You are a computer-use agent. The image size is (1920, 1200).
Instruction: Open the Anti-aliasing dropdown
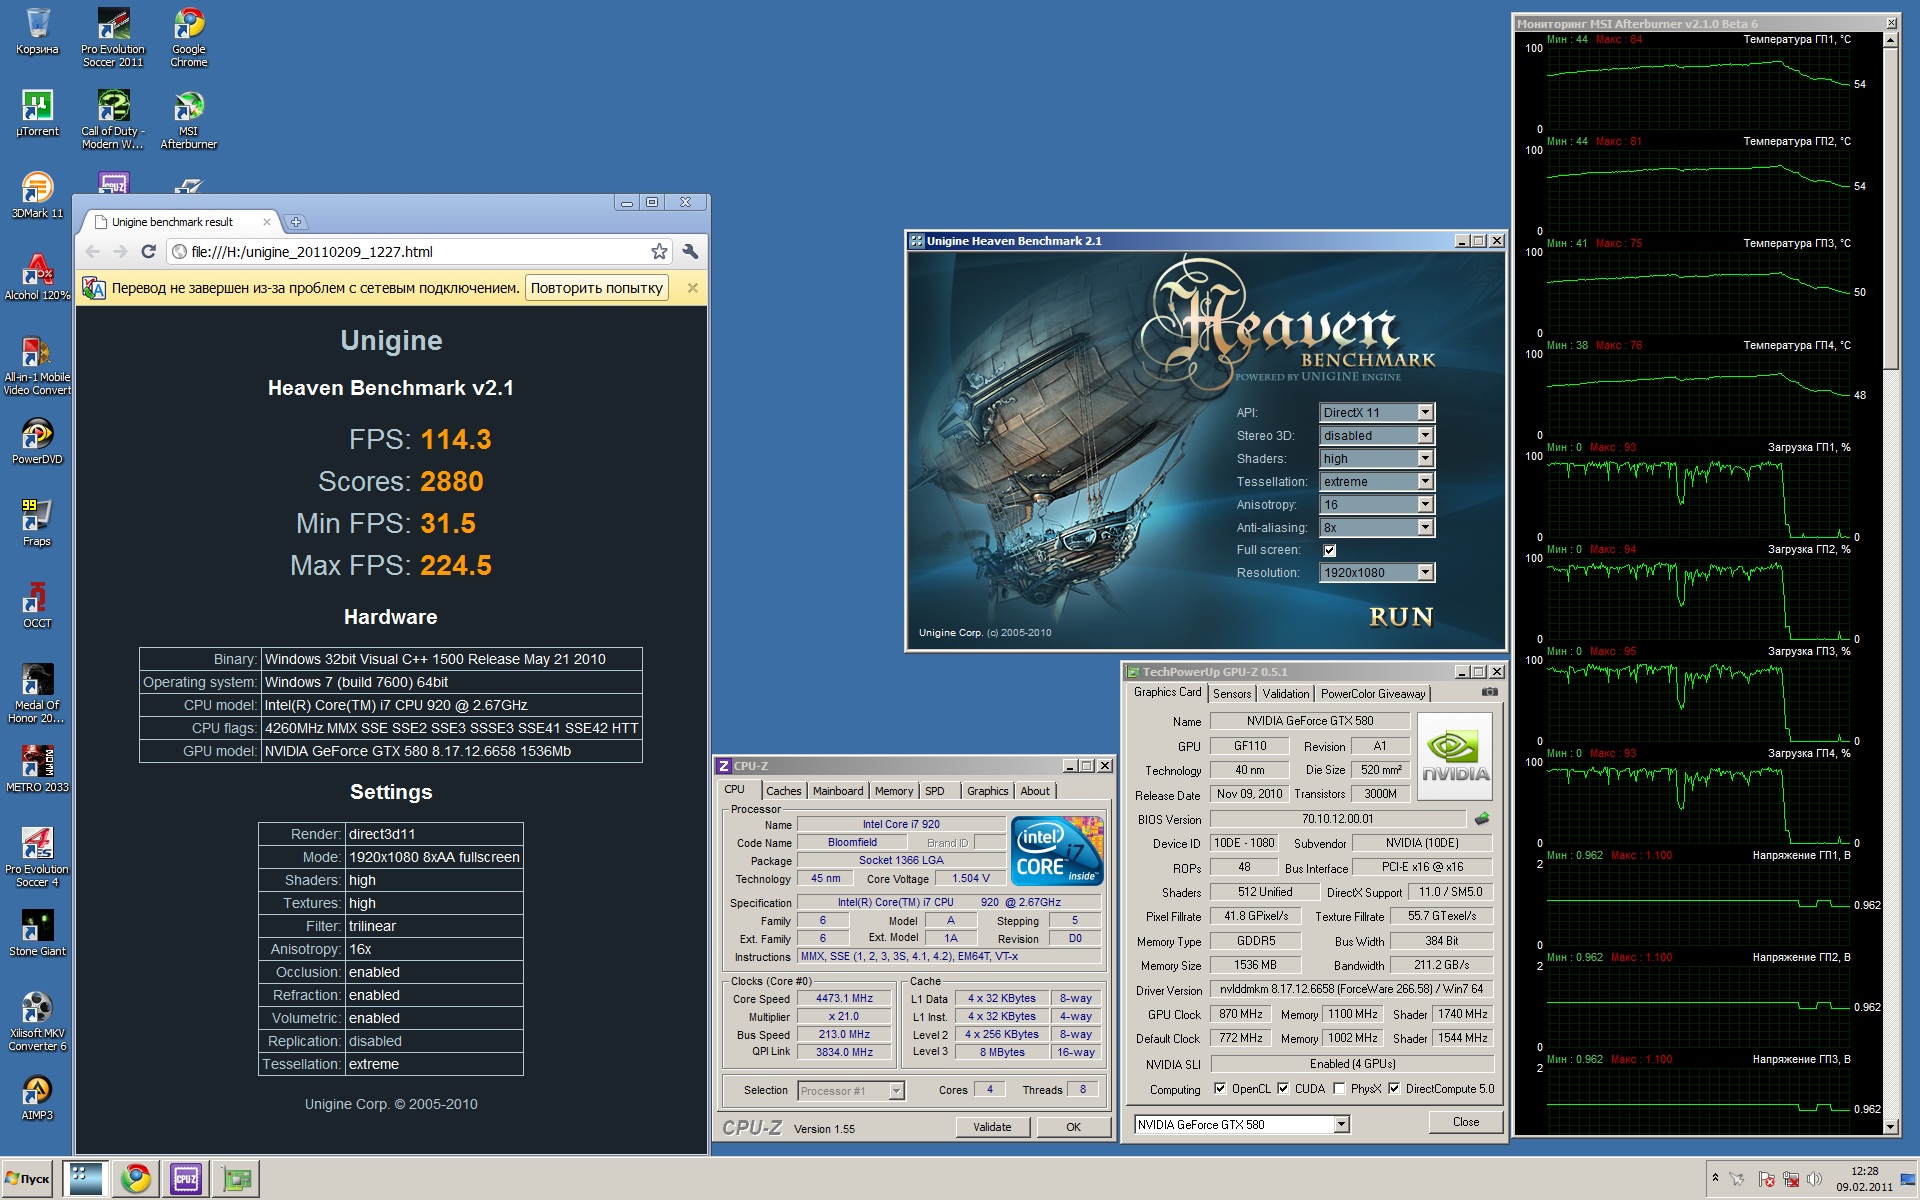[1377, 527]
